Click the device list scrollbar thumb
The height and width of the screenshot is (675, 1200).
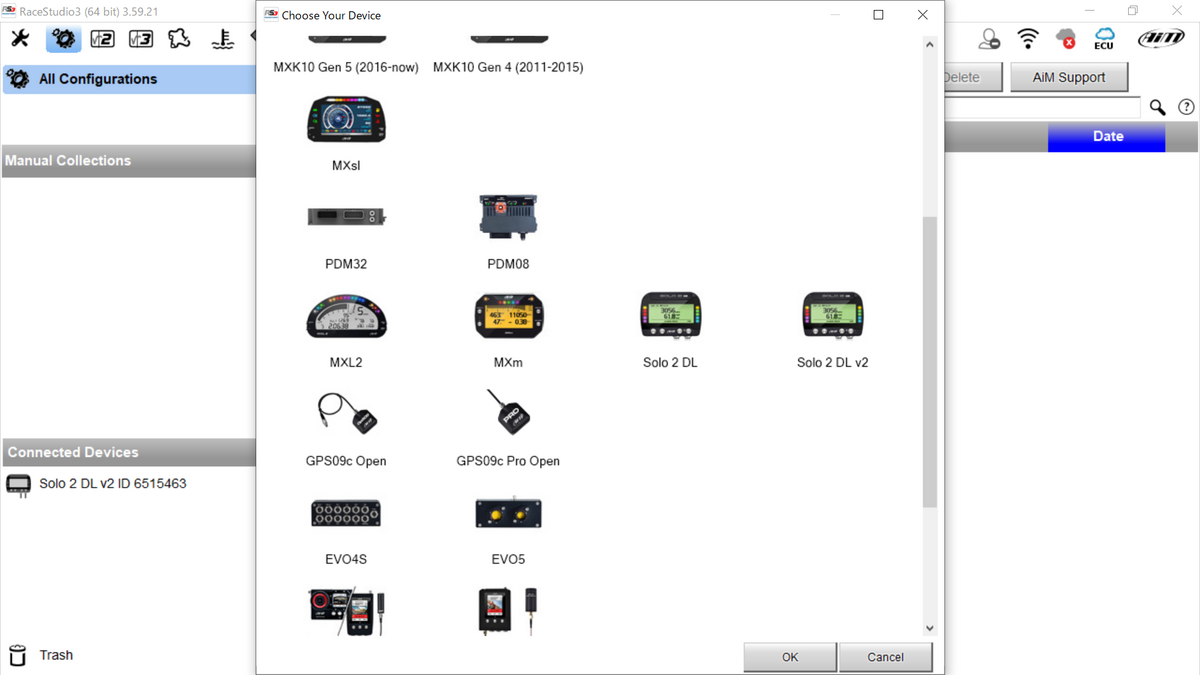[930, 361]
